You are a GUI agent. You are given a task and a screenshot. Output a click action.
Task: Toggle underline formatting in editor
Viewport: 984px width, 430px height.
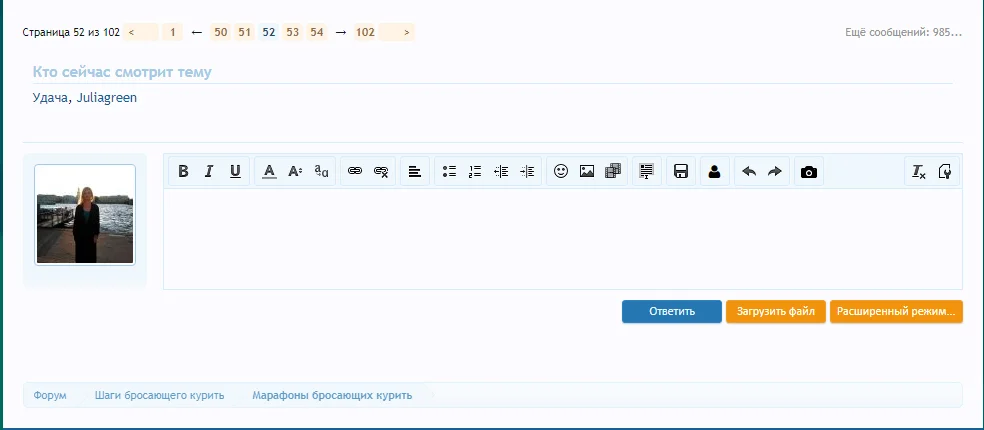click(x=235, y=171)
